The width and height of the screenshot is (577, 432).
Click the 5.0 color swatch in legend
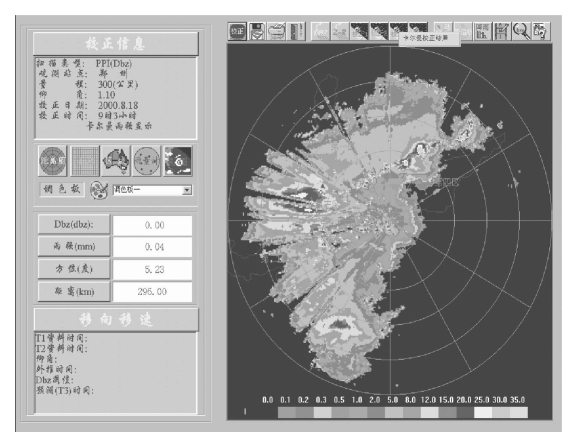click(393, 412)
